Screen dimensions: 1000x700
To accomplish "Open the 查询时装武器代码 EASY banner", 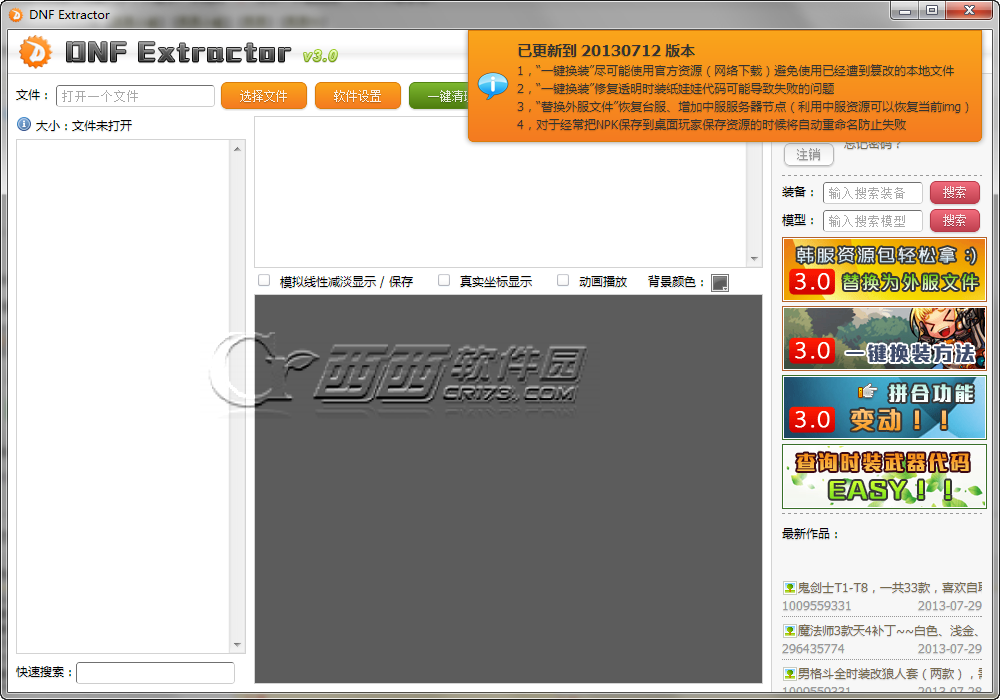I will pos(884,477).
